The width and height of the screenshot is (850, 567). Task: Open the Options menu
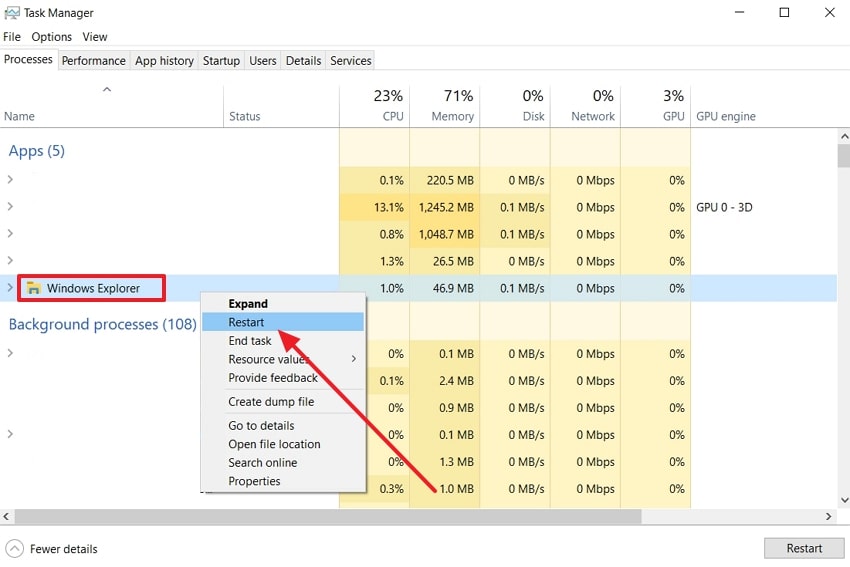click(x=51, y=37)
